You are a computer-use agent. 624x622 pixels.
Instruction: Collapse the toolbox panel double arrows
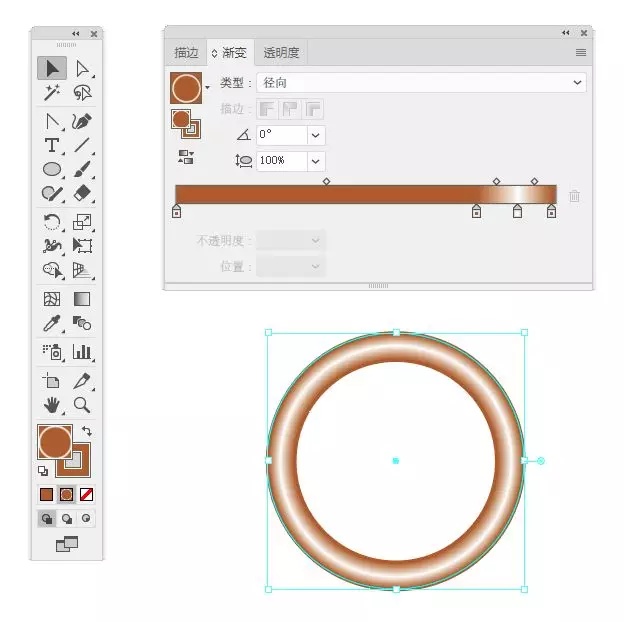[76, 34]
